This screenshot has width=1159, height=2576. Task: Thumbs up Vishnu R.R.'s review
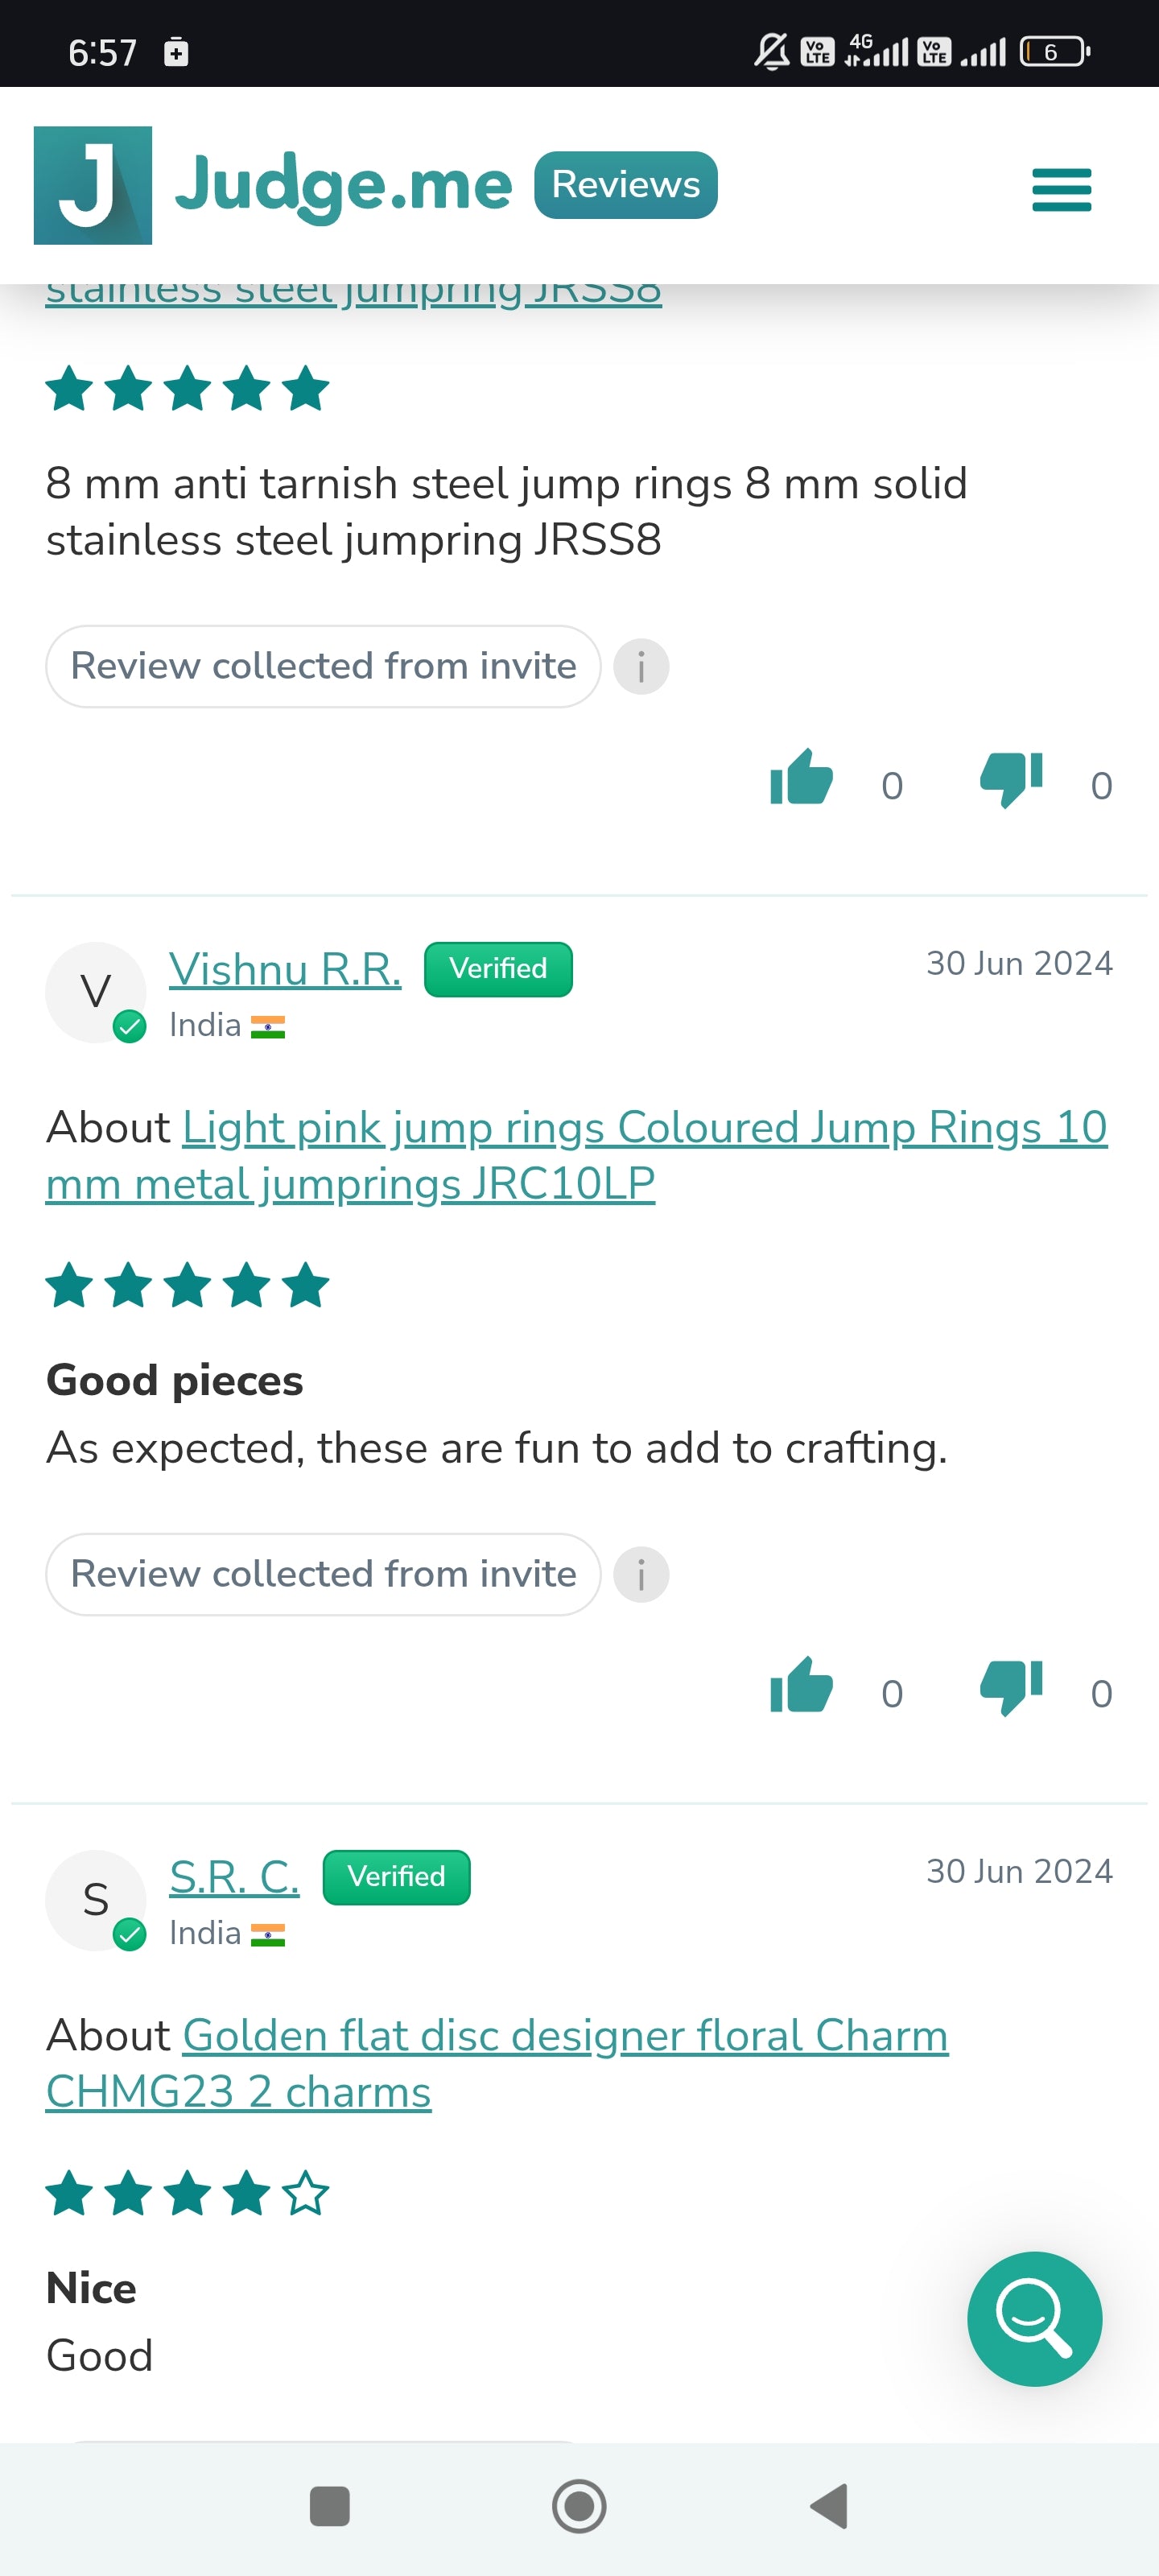[801, 1686]
